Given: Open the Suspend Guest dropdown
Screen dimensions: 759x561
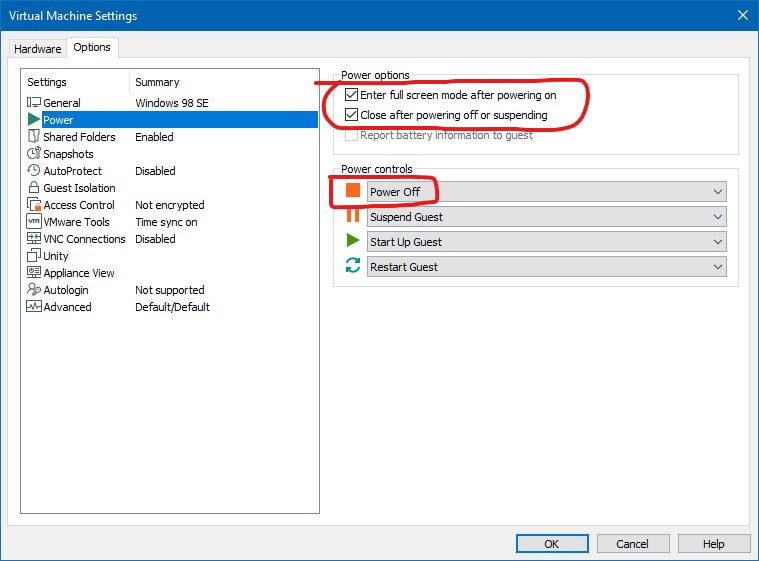Looking at the screenshot, I should pos(546,217).
